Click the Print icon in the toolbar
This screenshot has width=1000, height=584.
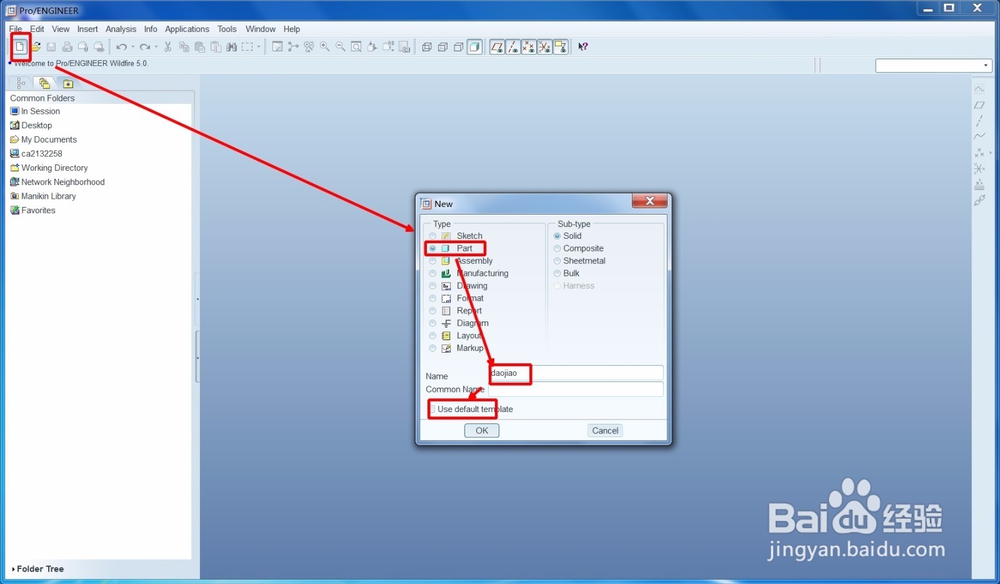(67, 47)
